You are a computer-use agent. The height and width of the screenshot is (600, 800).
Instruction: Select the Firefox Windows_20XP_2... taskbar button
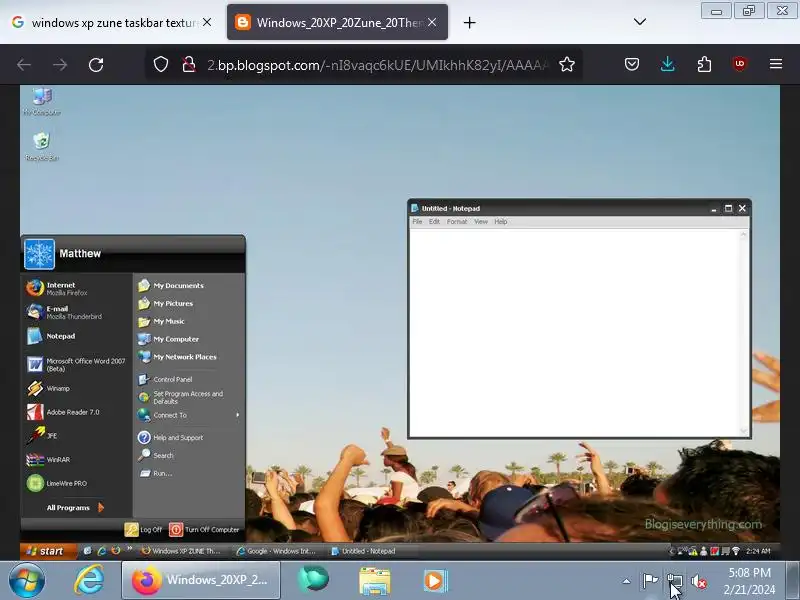(201, 580)
